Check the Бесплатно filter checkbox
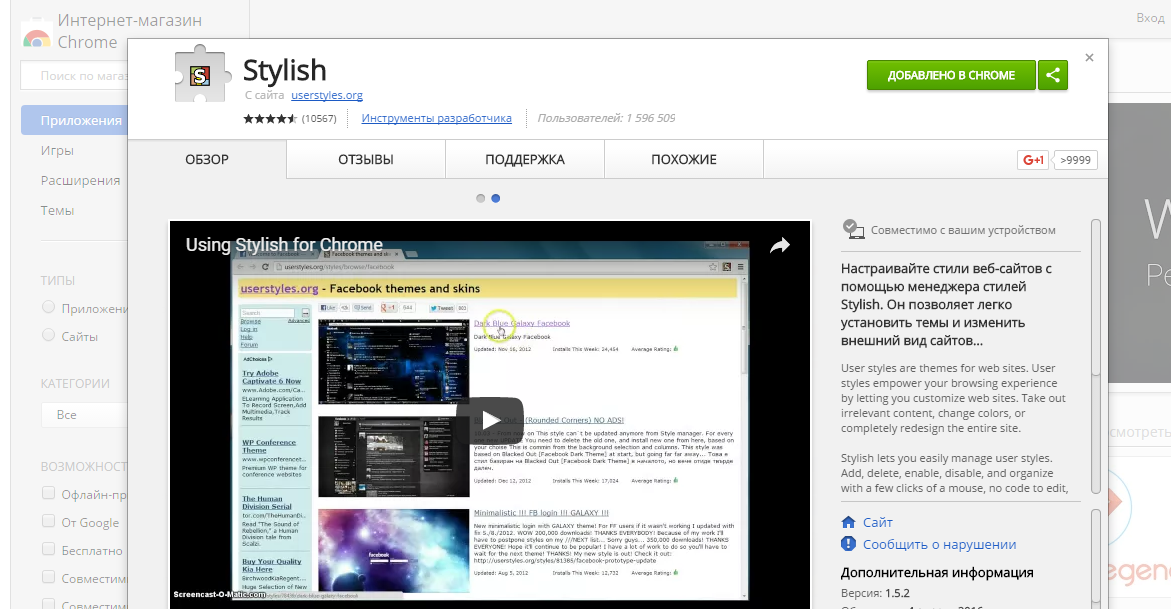The width and height of the screenshot is (1171, 609). pos(48,550)
